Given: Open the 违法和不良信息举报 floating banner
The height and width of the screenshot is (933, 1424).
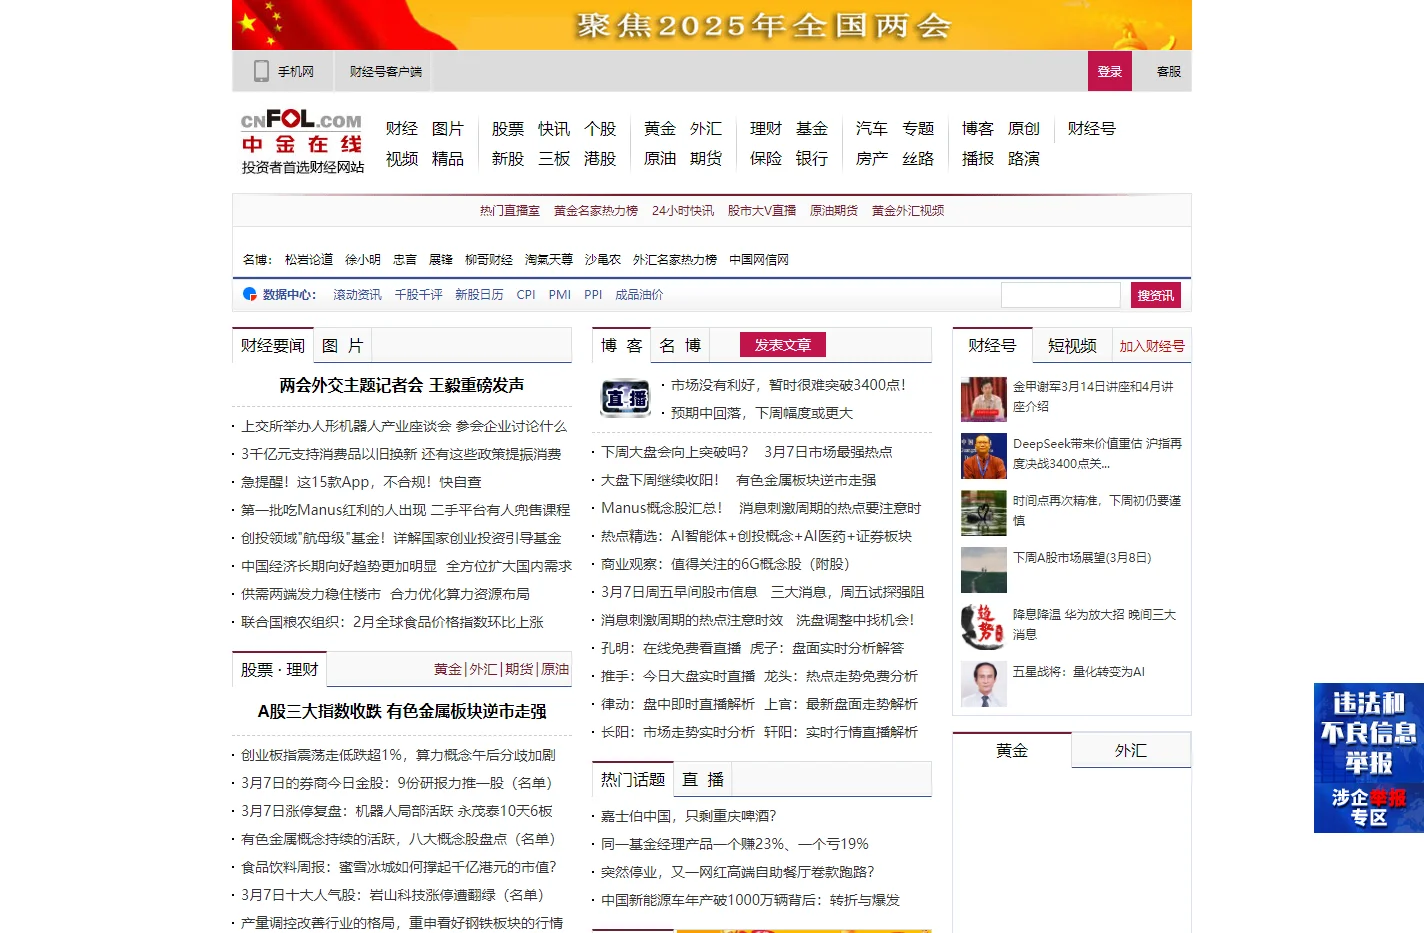Looking at the screenshot, I should click(1368, 758).
